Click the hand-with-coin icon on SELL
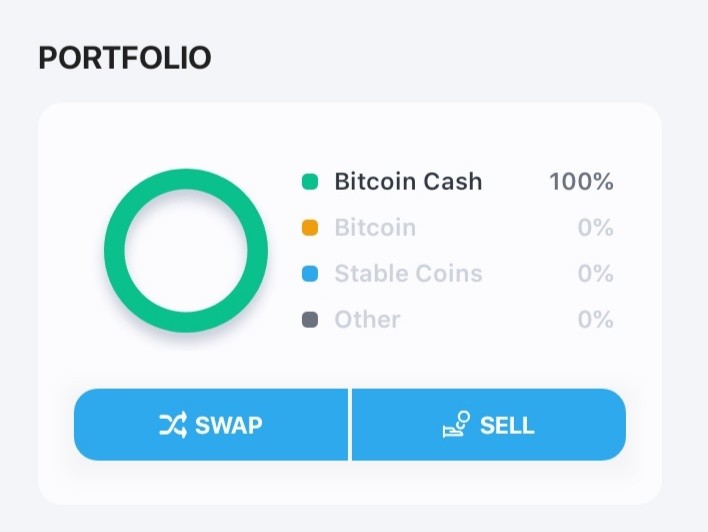The width and height of the screenshot is (708, 532). 456,425
